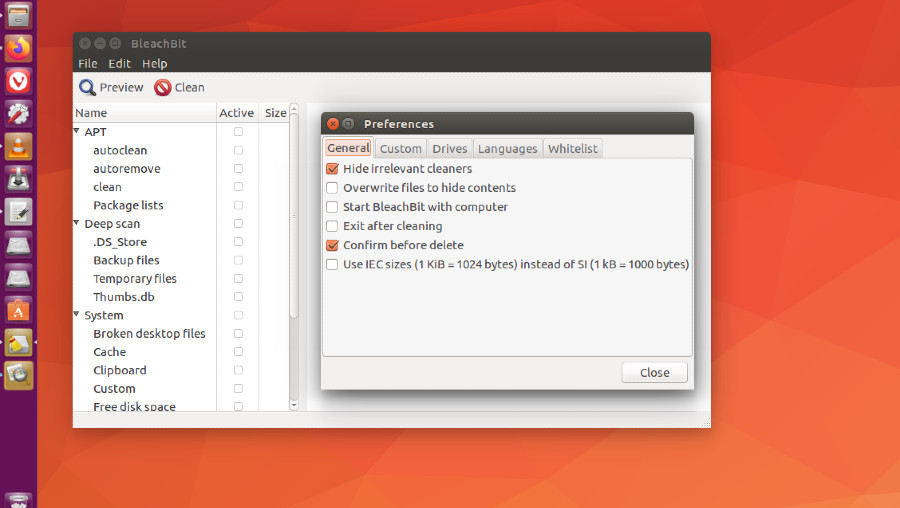Image resolution: width=900 pixels, height=508 pixels.
Task: Click the Preview magnifier icon
Action: [x=87, y=87]
